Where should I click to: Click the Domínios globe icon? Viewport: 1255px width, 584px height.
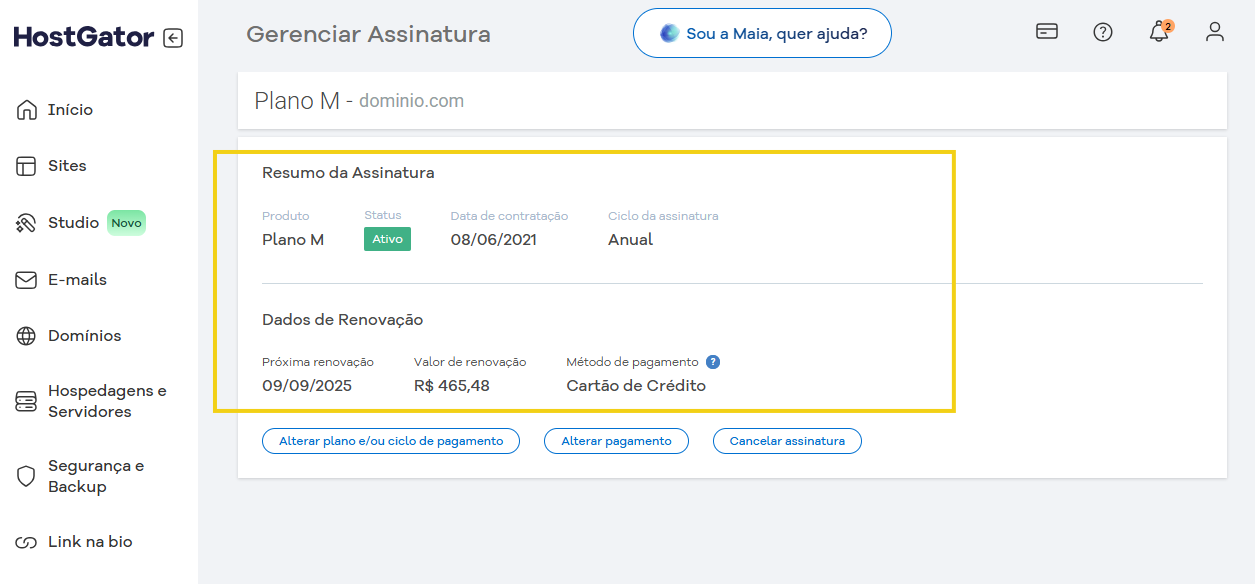coord(26,336)
